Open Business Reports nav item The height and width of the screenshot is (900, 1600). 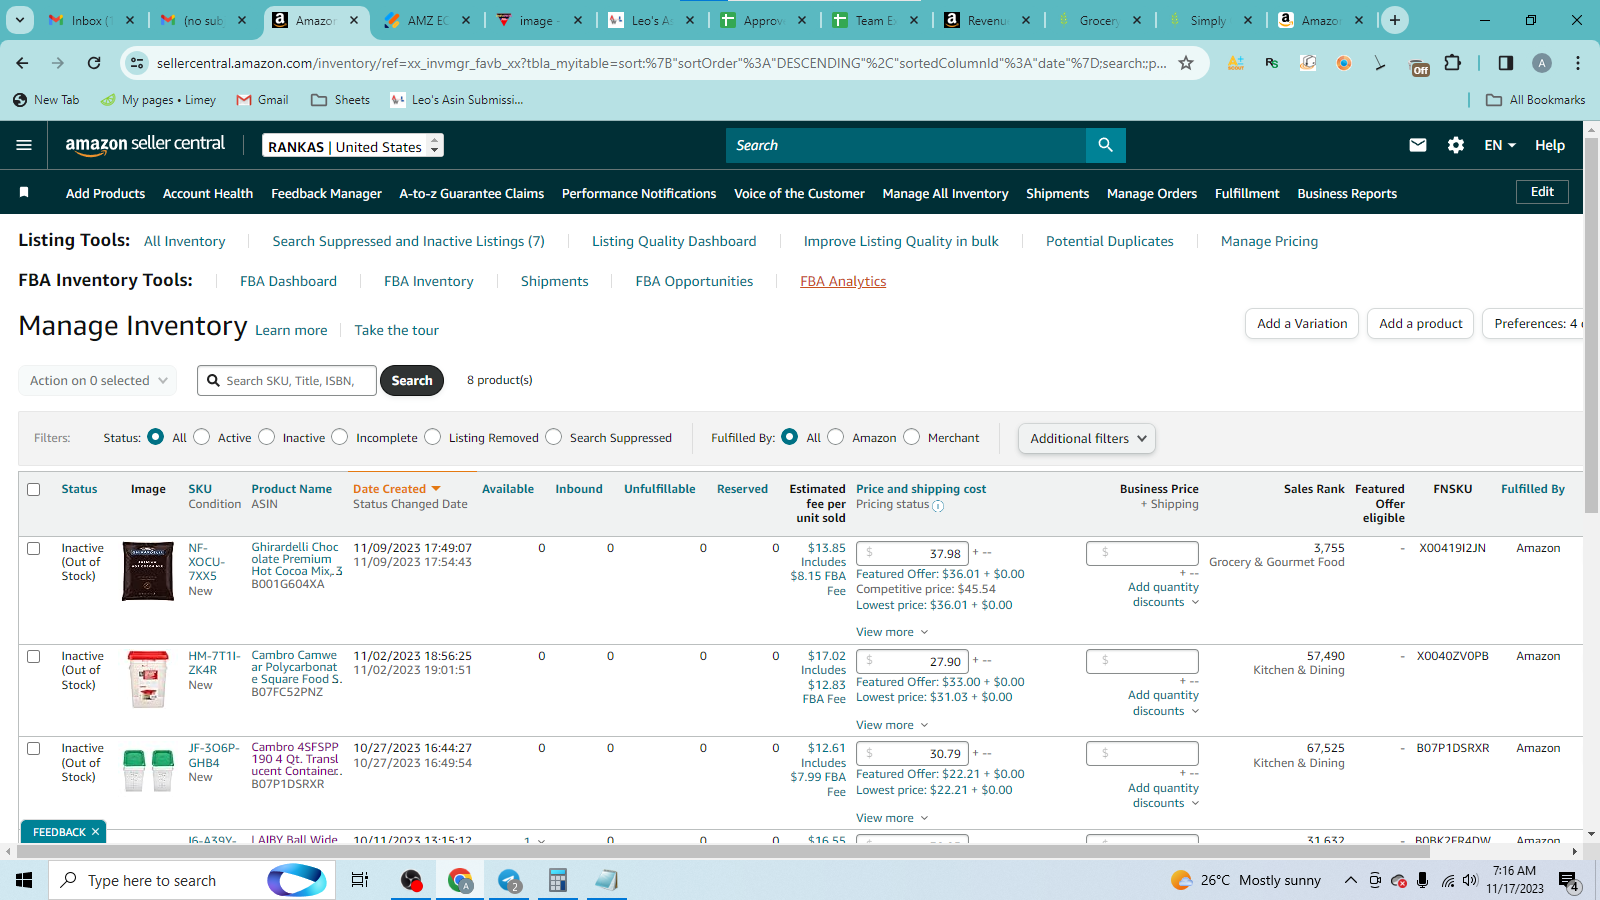click(1347, 193)
